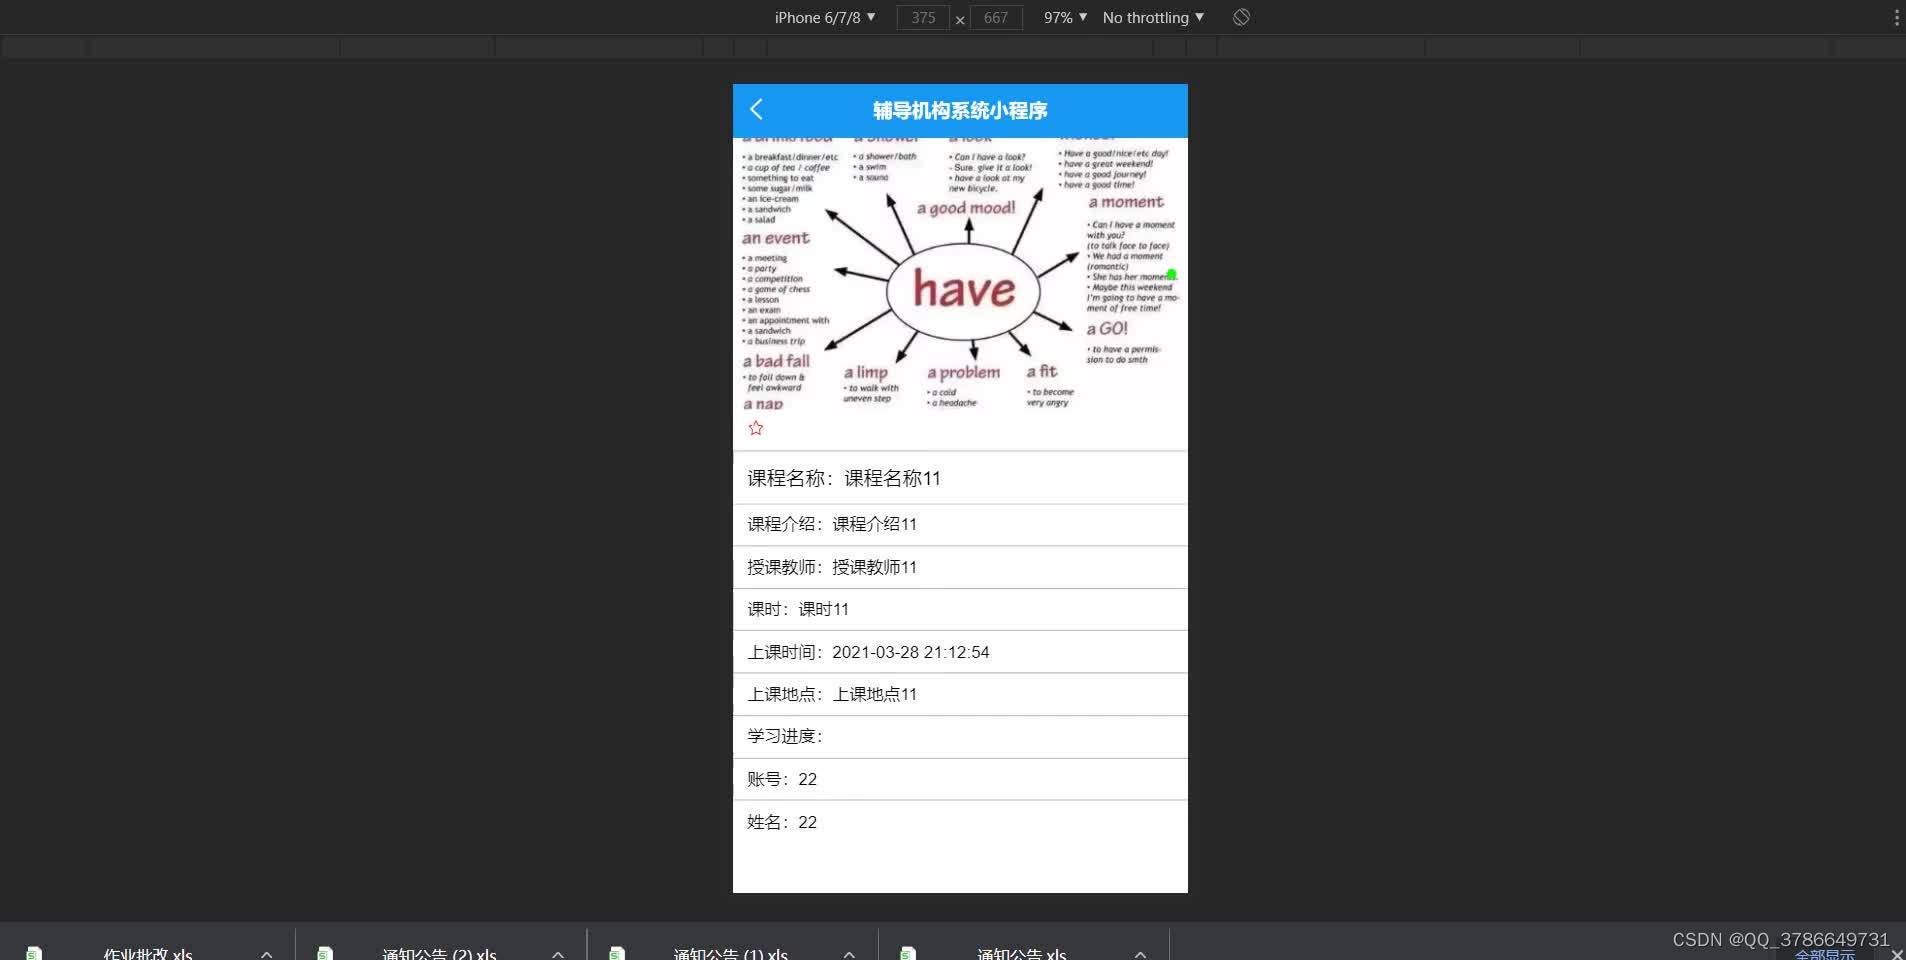Screen dimensions: 1906x960
Task: Click the 全部显示 show-all downloads link
Action: coord(1825,955)
